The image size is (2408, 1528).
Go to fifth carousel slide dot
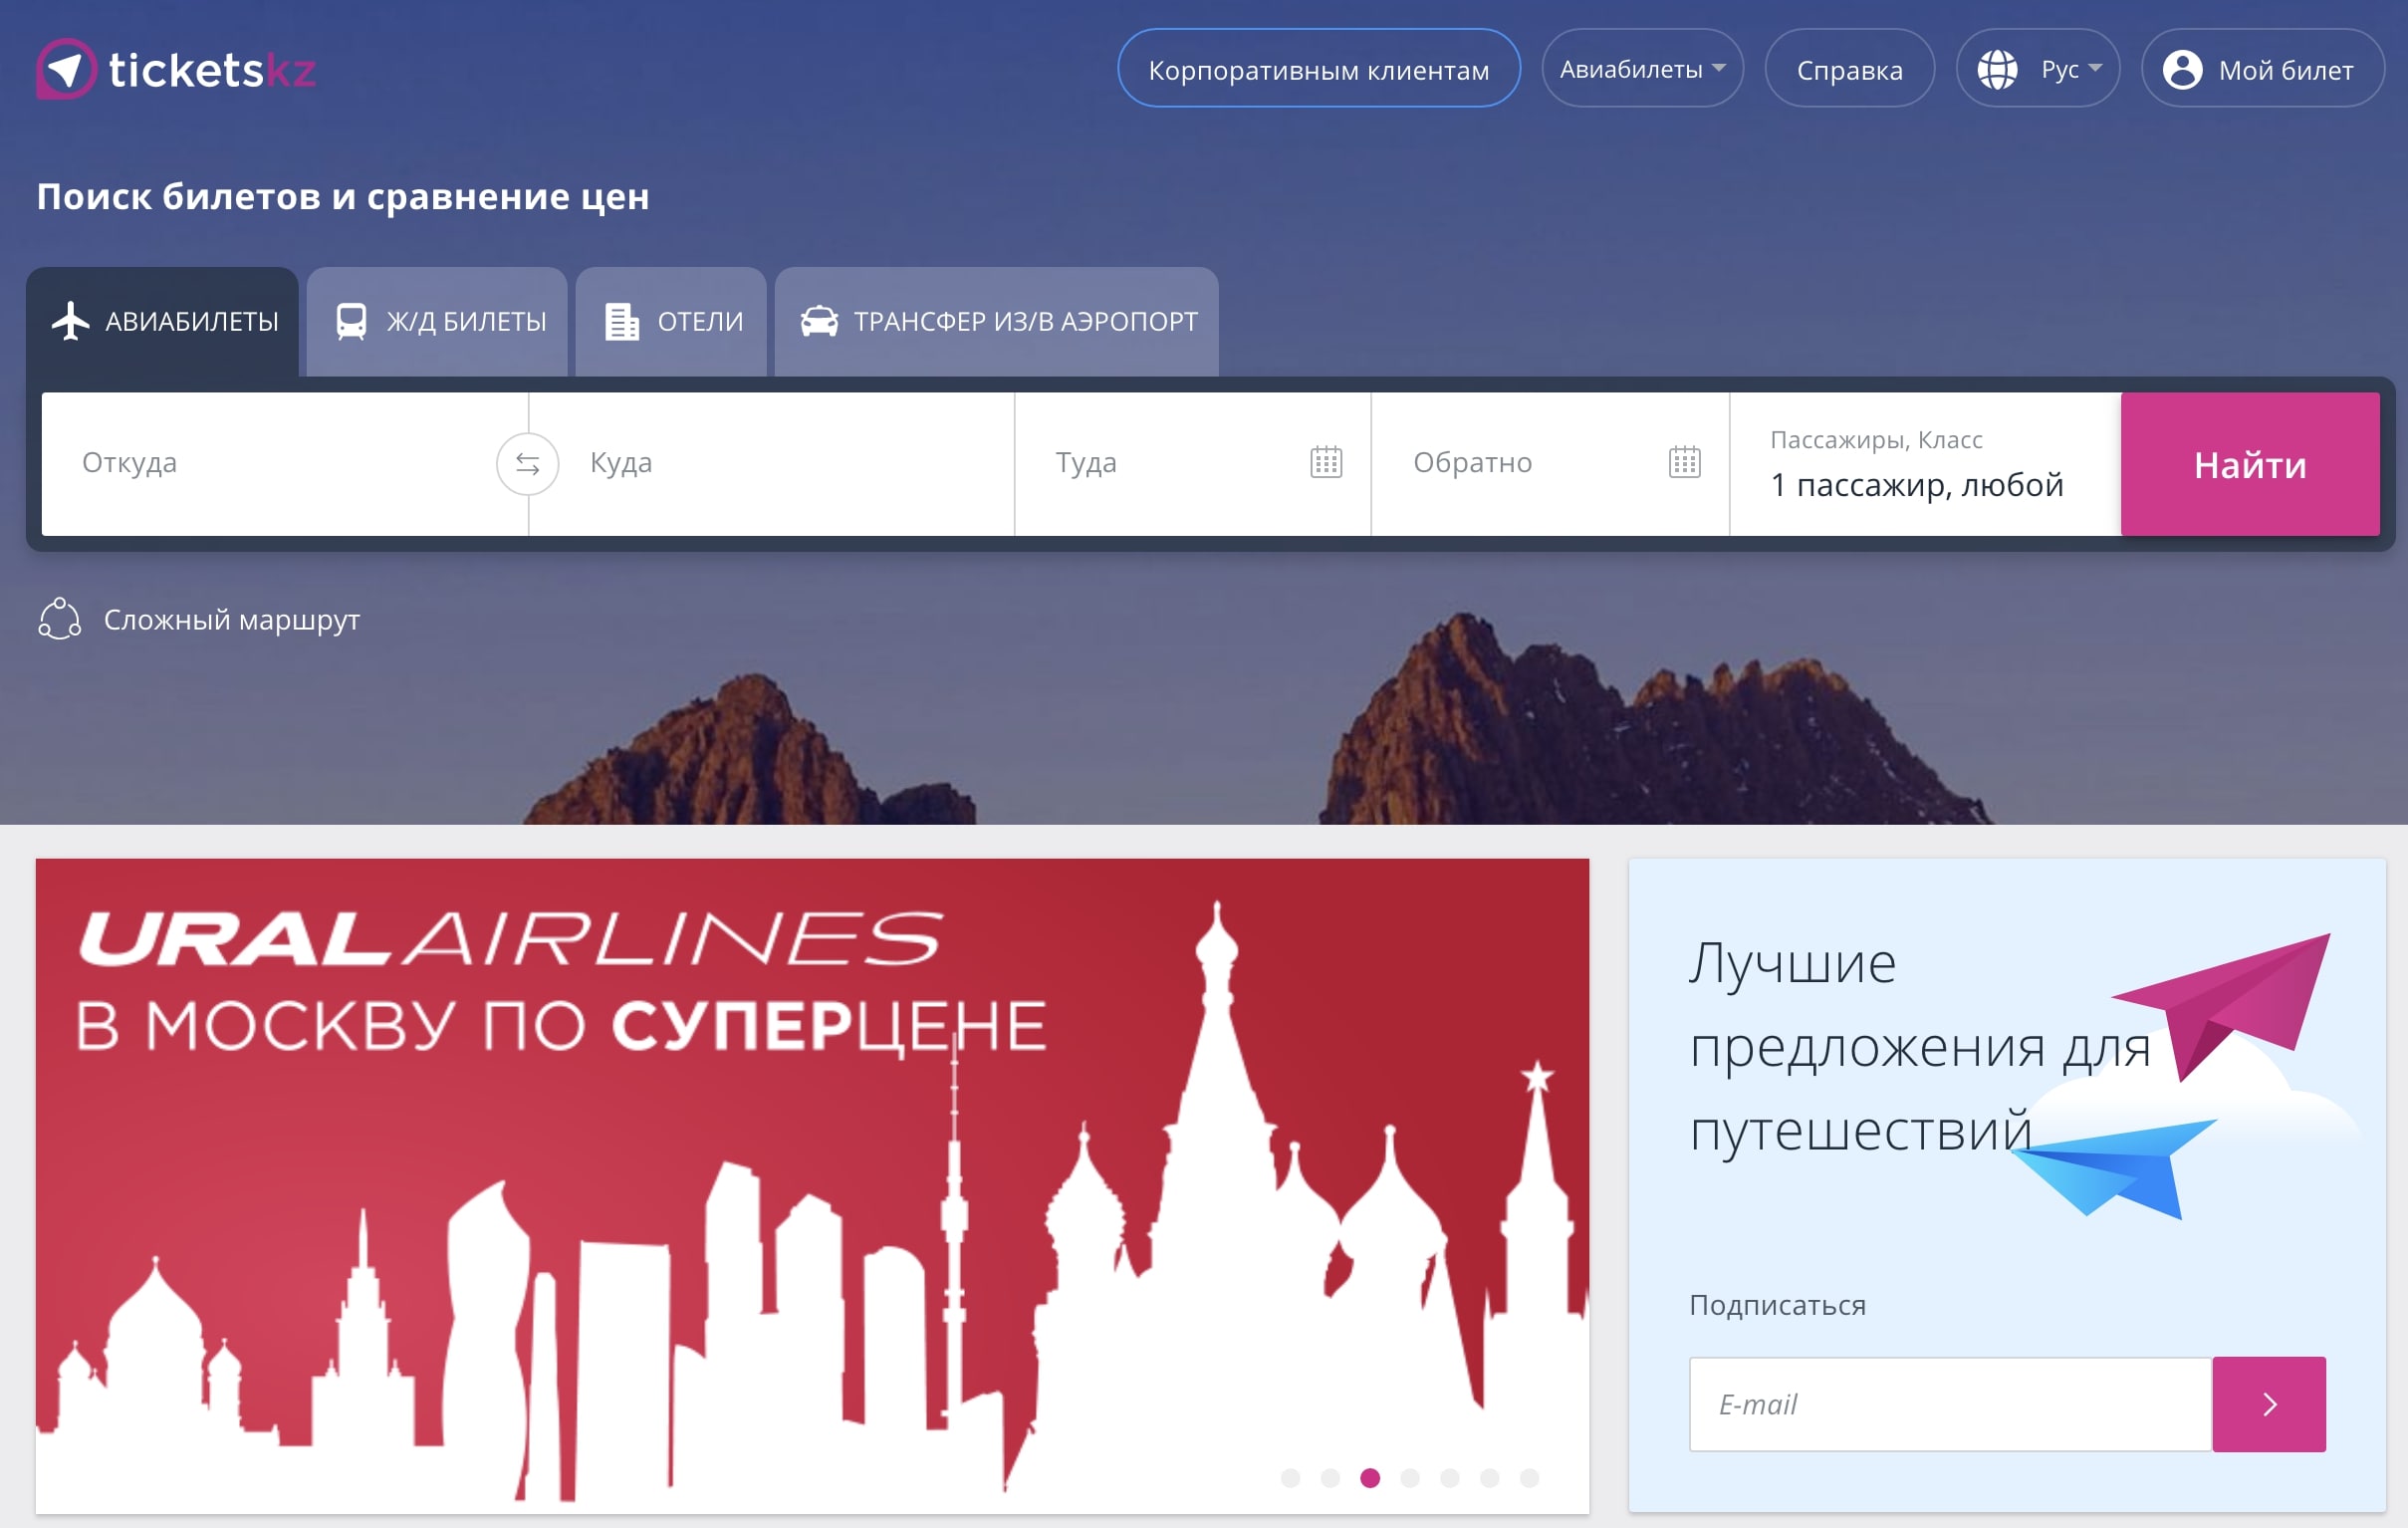coord(1450,1478)
